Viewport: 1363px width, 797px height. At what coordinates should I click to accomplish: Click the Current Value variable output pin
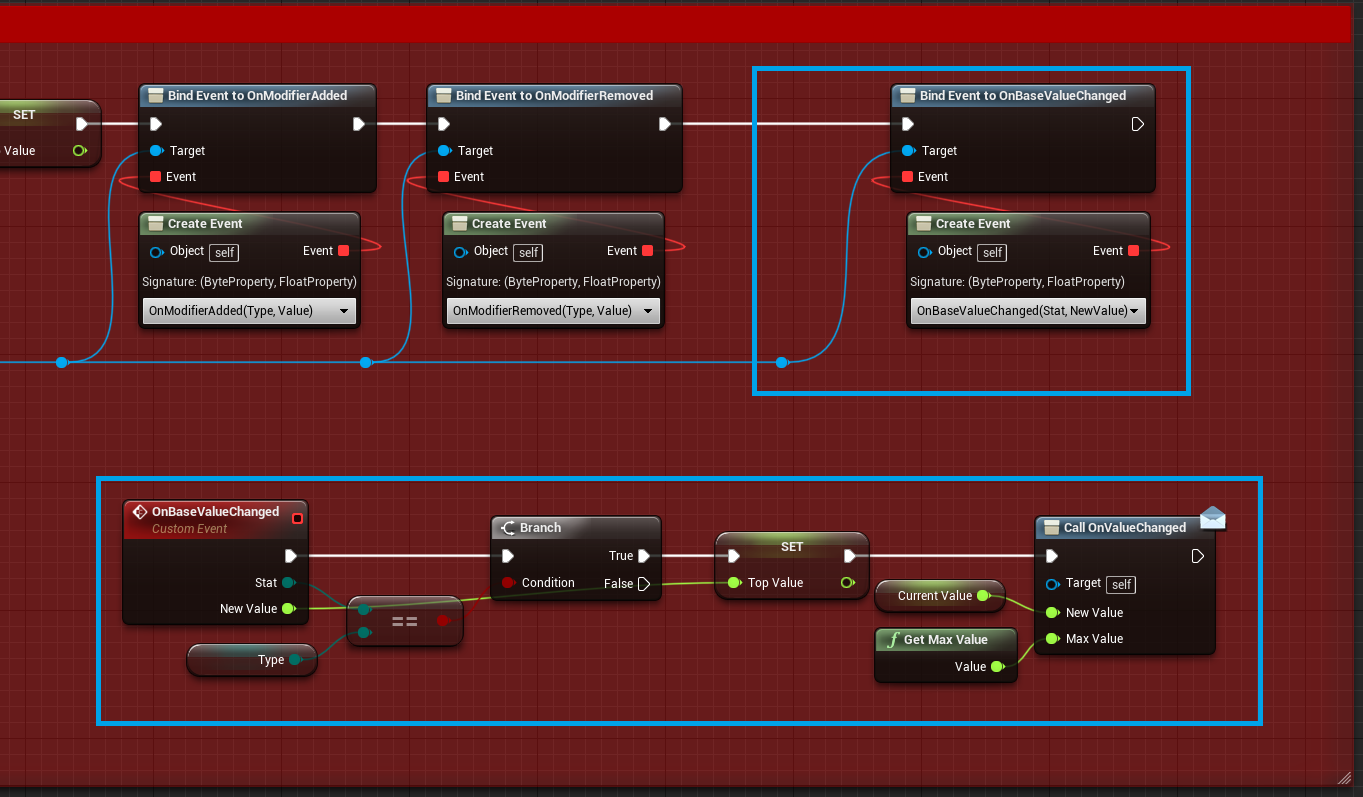[982, 596]
